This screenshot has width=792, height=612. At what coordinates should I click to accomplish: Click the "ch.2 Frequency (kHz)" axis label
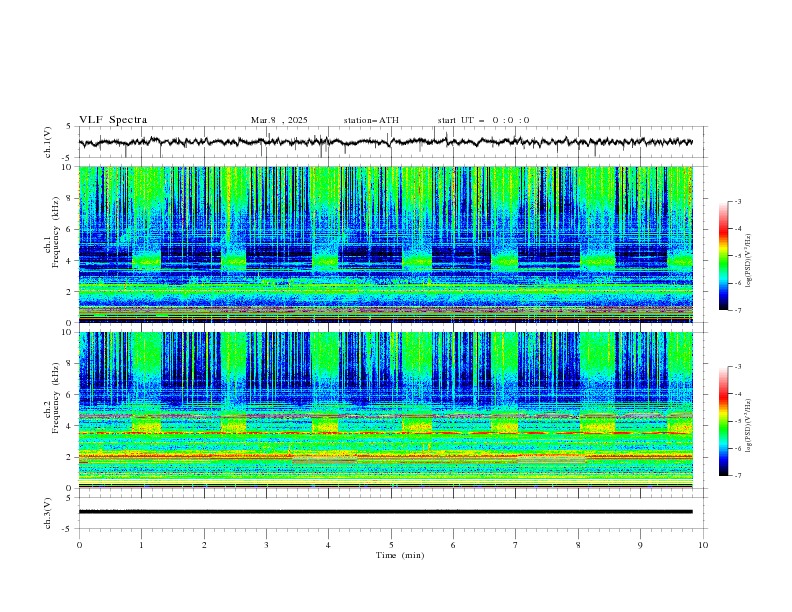pos(52,398)
